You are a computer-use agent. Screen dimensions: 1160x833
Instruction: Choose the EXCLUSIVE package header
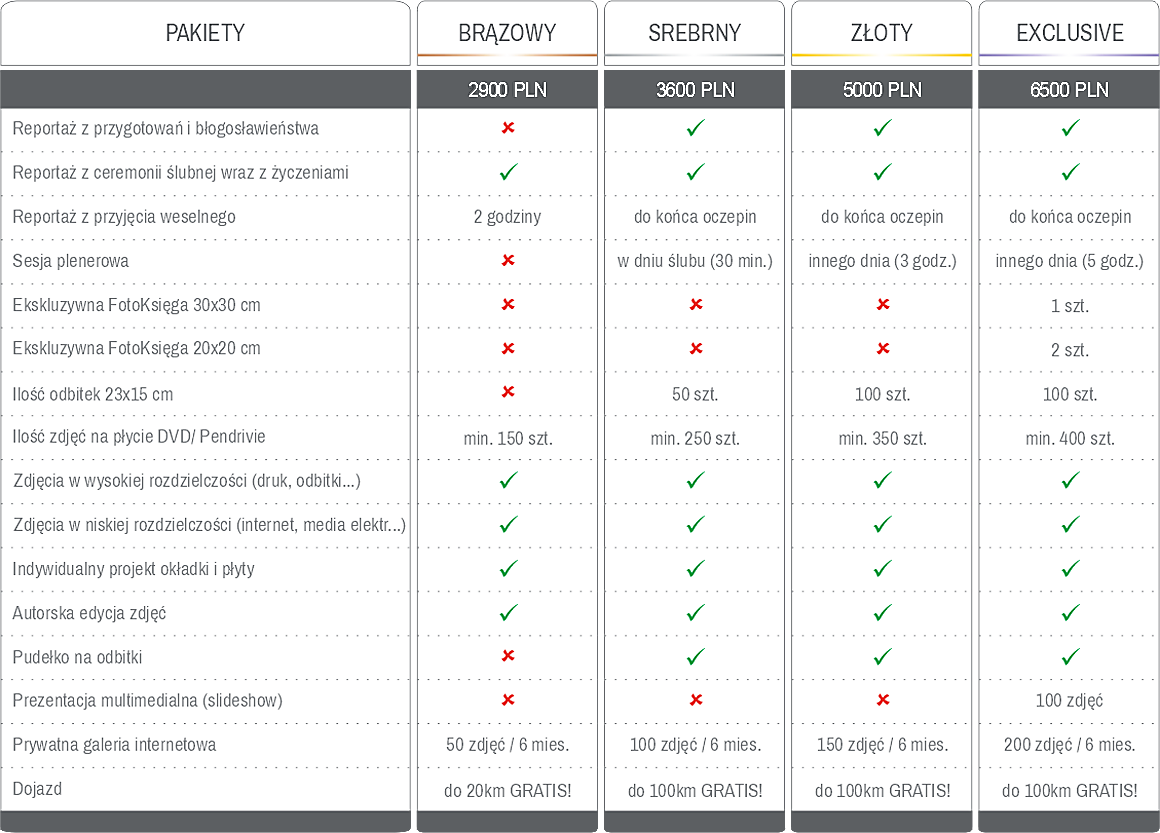(1070, 33)
